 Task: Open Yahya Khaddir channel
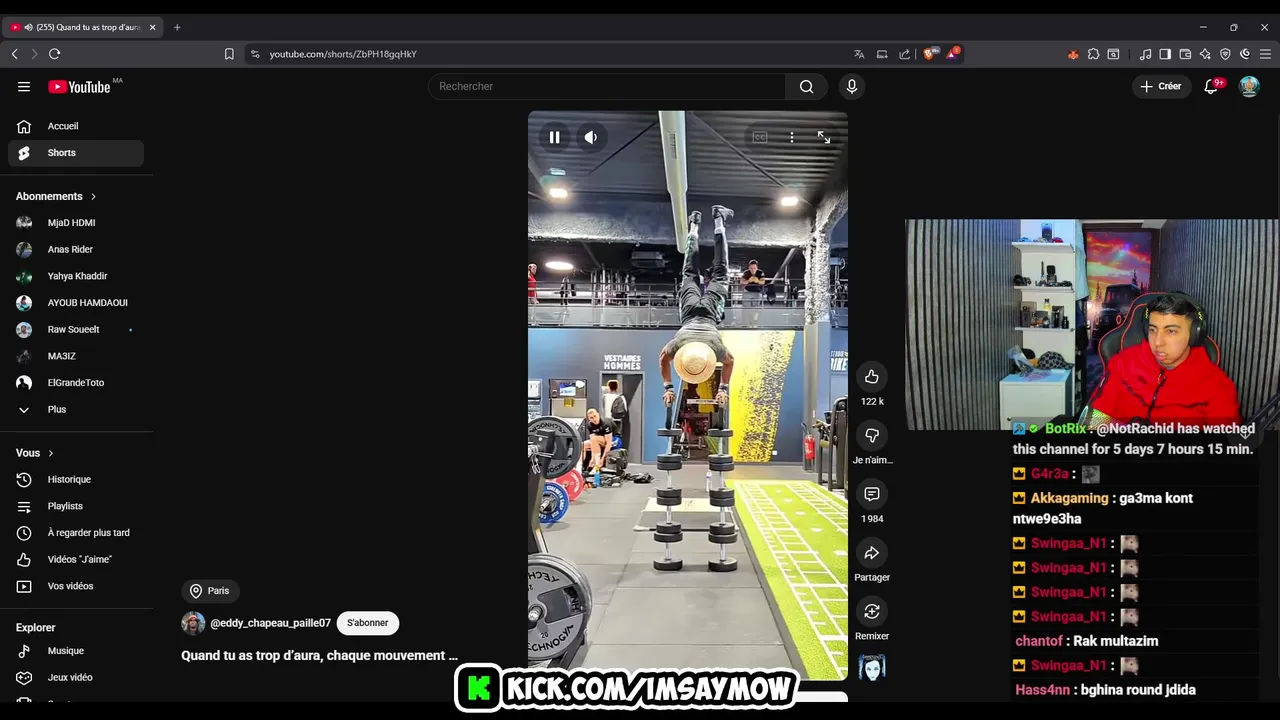pos(76,276)
